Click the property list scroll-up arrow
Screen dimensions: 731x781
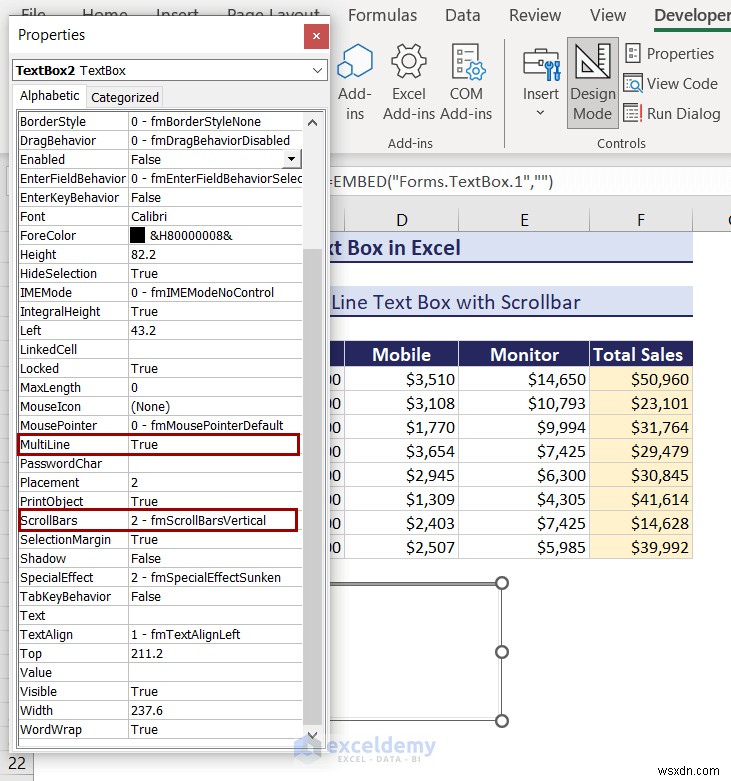[313, 123]
